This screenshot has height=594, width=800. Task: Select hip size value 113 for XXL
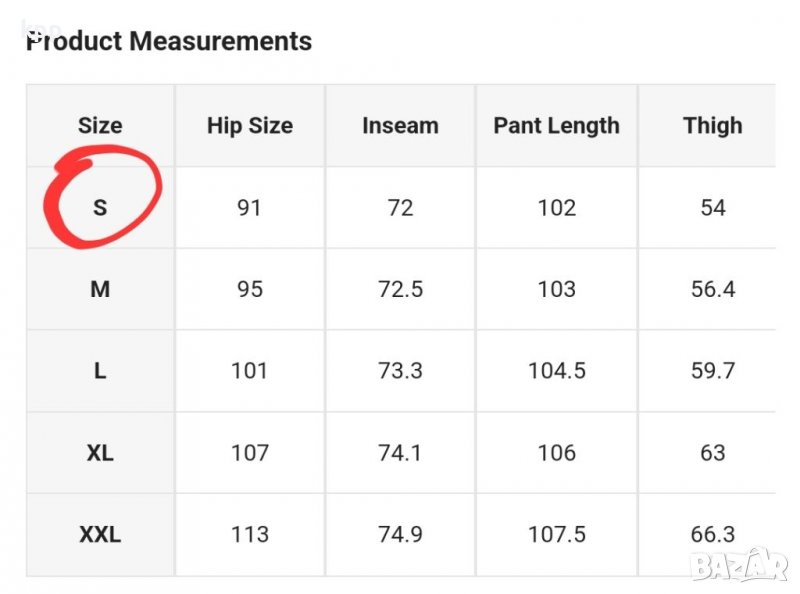point(250,535)
